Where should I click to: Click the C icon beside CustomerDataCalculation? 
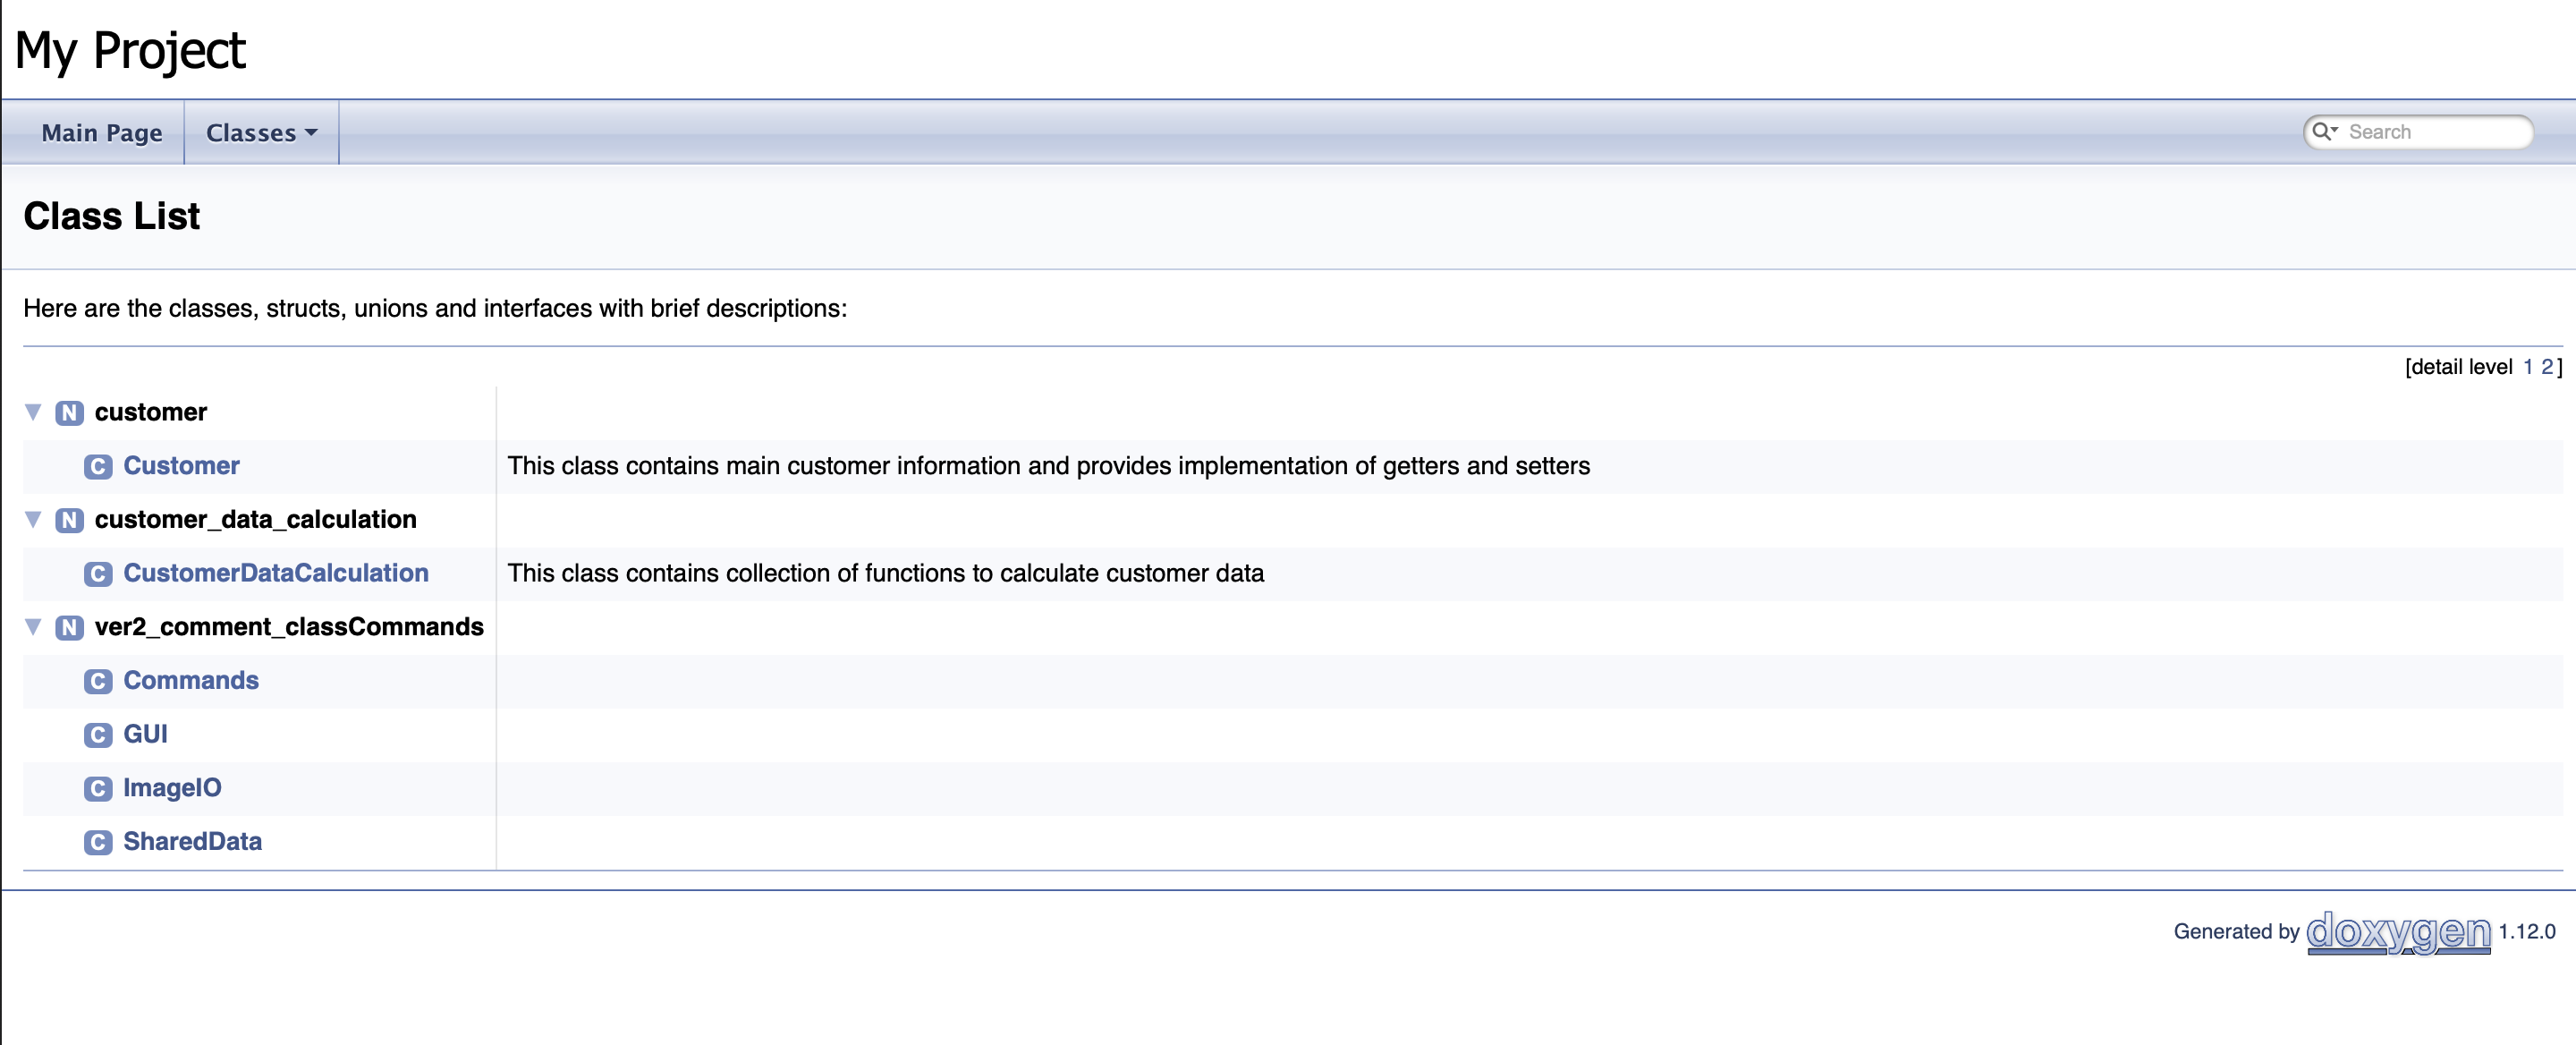(98, 574)
